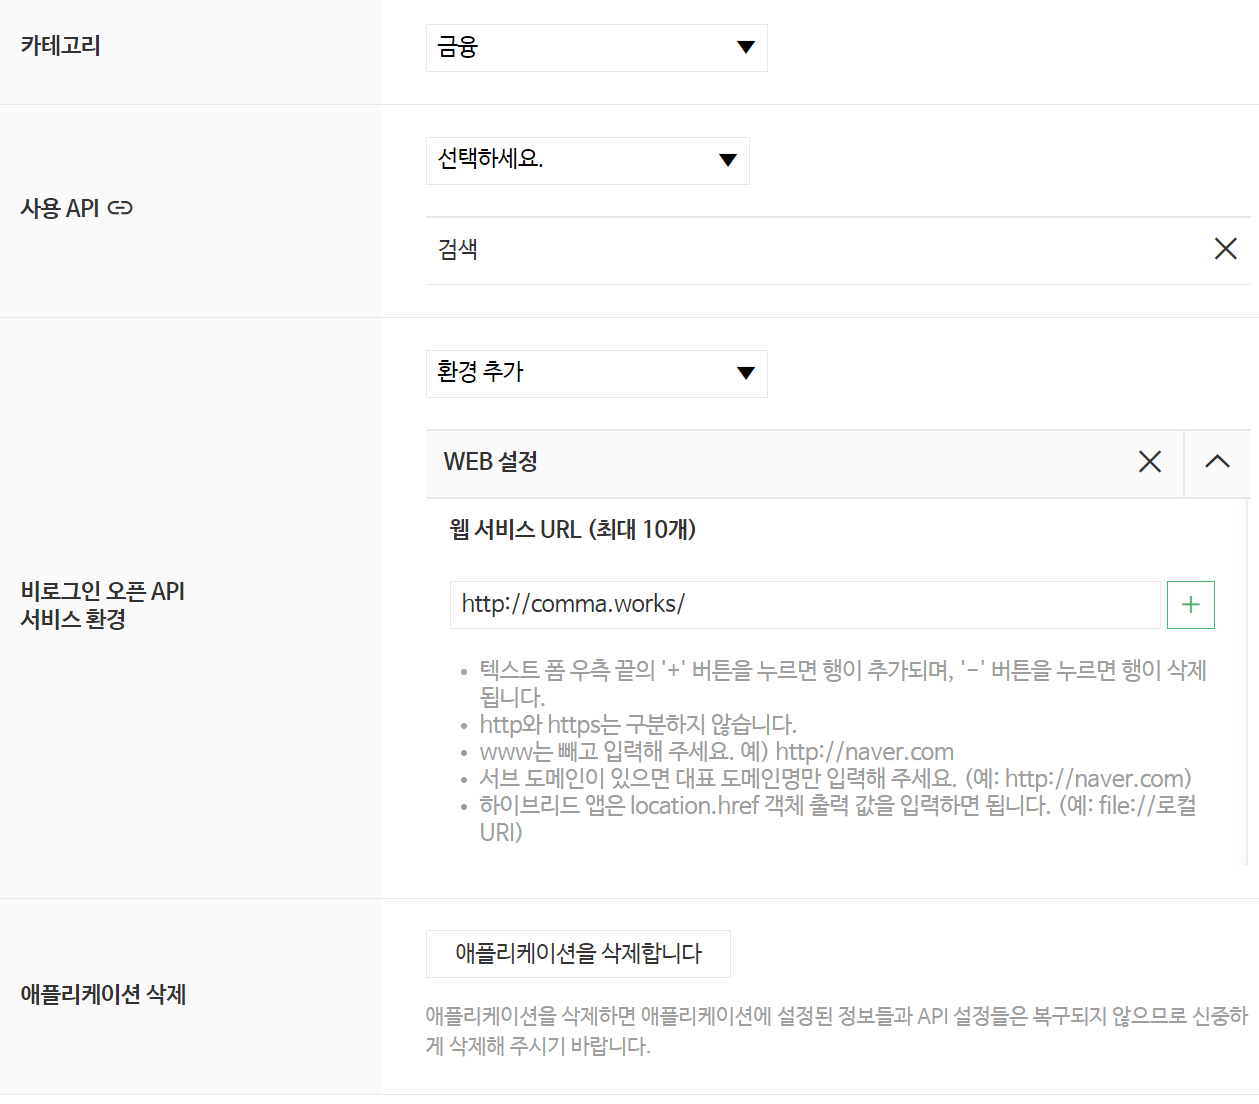This screenshot has width=1259, height=1104.
Task: Close the WEB 설정 panel using X
Action: click(x=1150, y=461)
